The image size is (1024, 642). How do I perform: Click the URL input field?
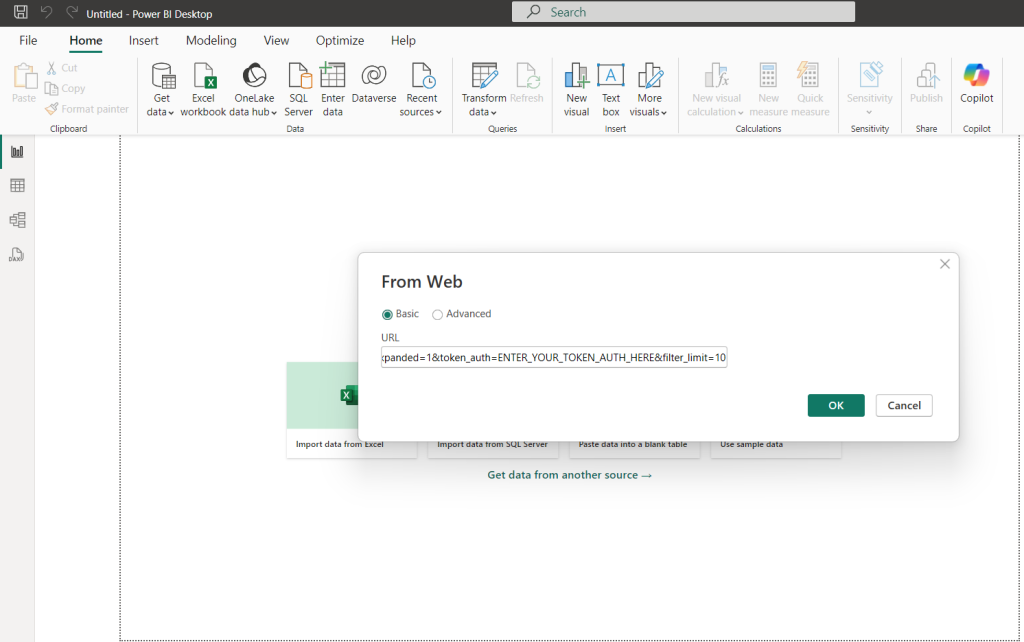(553, 357)
